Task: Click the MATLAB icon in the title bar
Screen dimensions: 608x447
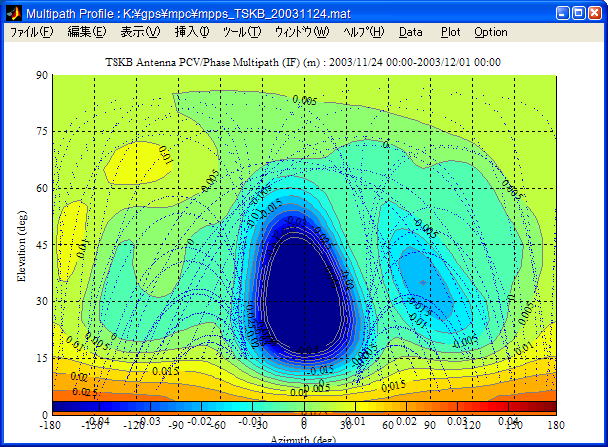Action: pyautogui.click(x=13, y=13)
